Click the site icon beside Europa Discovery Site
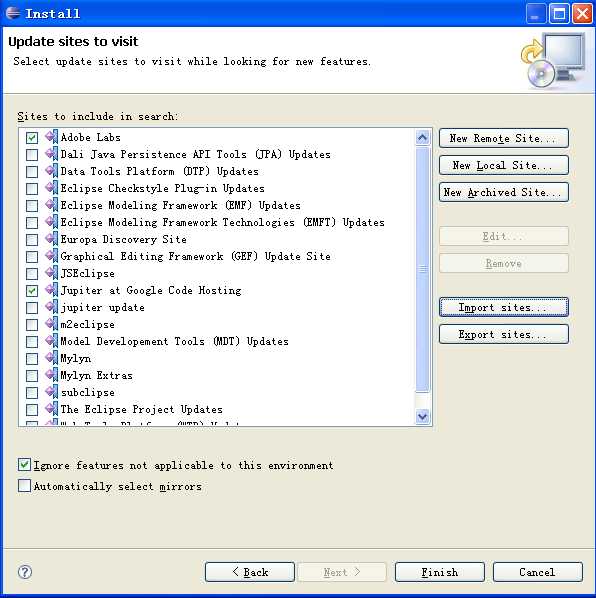The height and width of the screenshot is (598, 596). coord(51,239)
